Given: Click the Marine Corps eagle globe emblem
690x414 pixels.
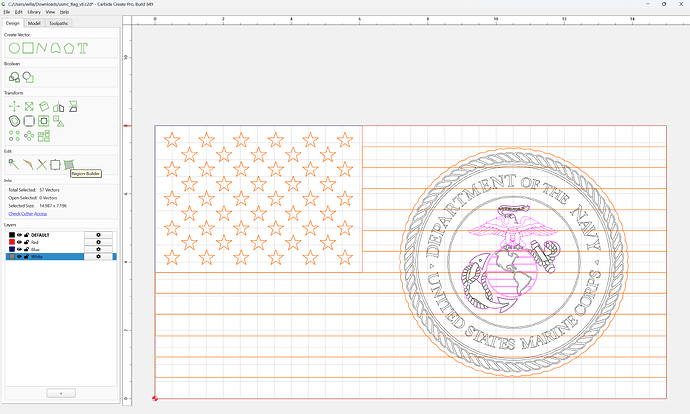Looking at the screenshot, I should click(x=510, y=260).
